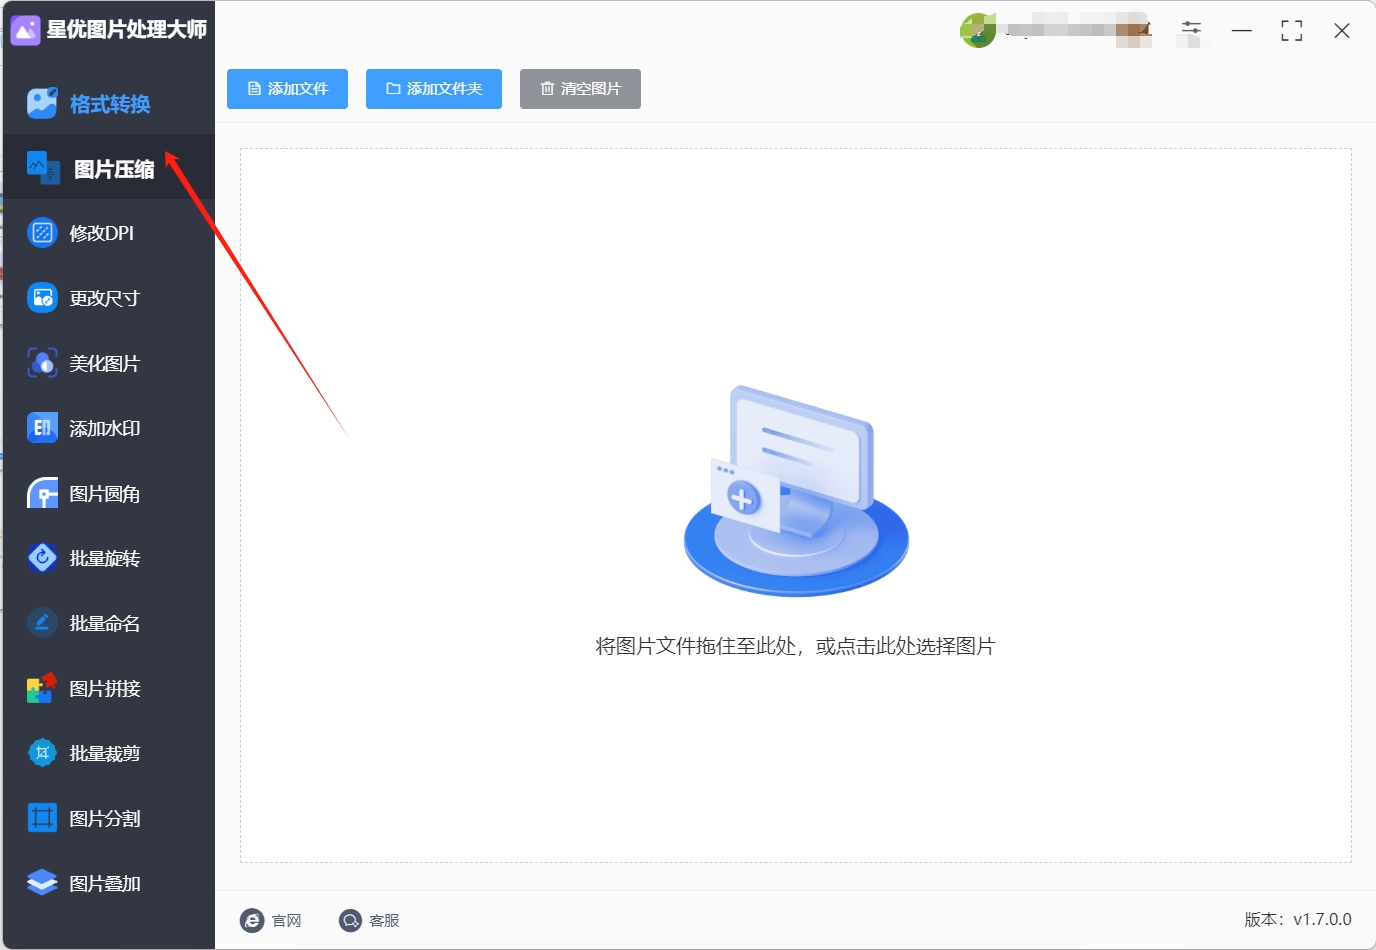Select 修改DPI in the sidebar

pyautogui.click(x=101, y=233)
